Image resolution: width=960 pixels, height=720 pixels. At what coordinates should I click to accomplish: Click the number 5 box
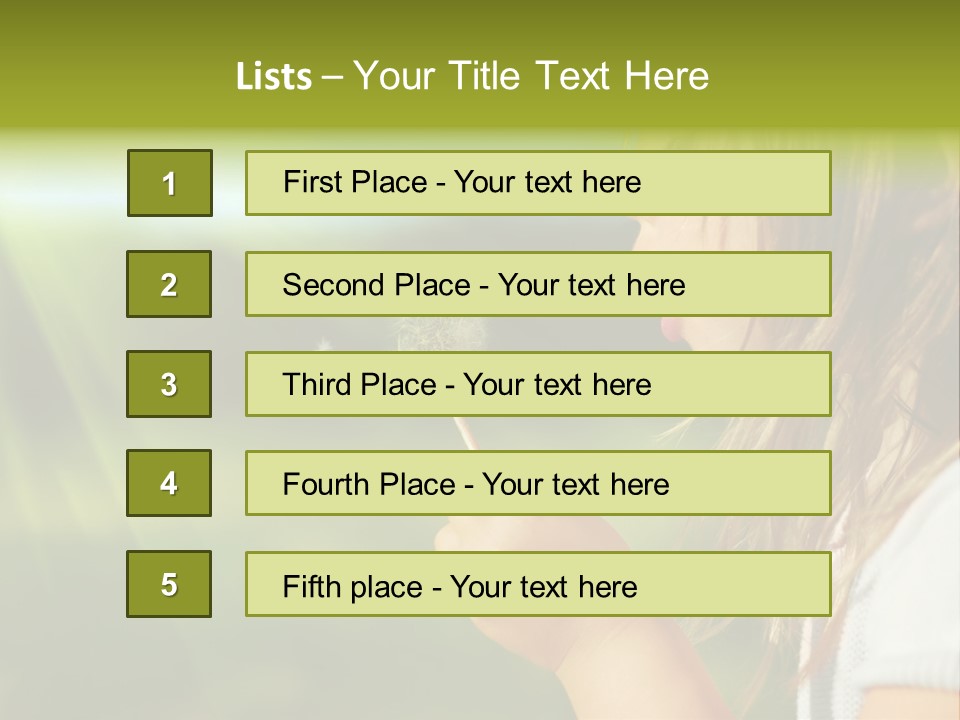(169, 584)
